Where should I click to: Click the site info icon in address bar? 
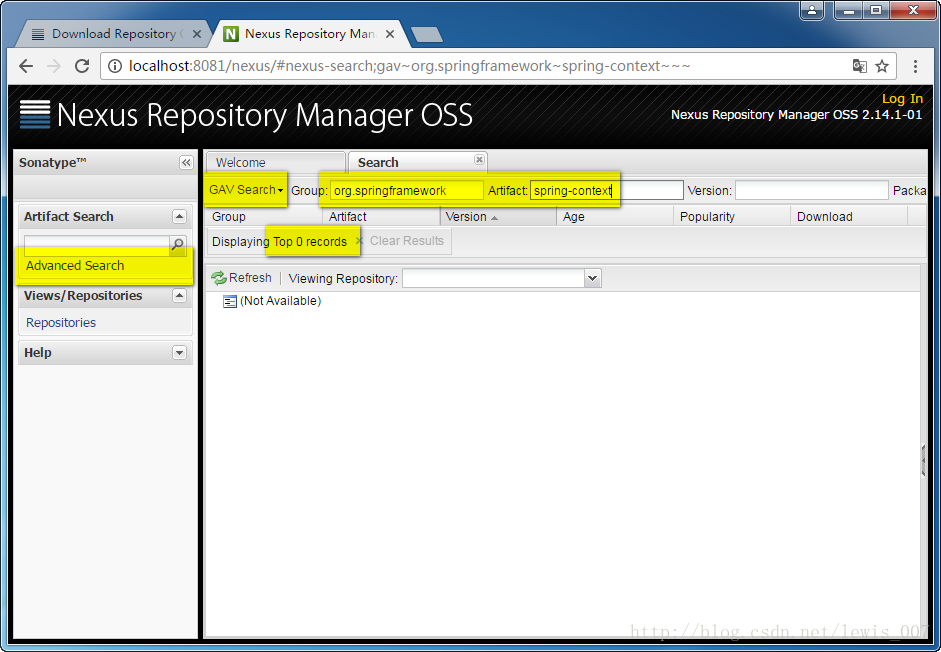[115, 66]
